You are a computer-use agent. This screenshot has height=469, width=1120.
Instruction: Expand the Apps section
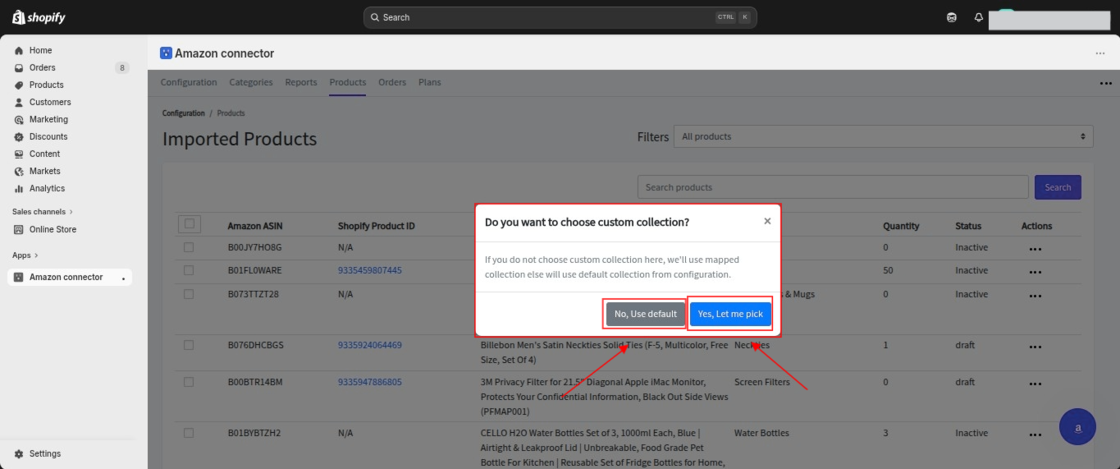[25, 255]
